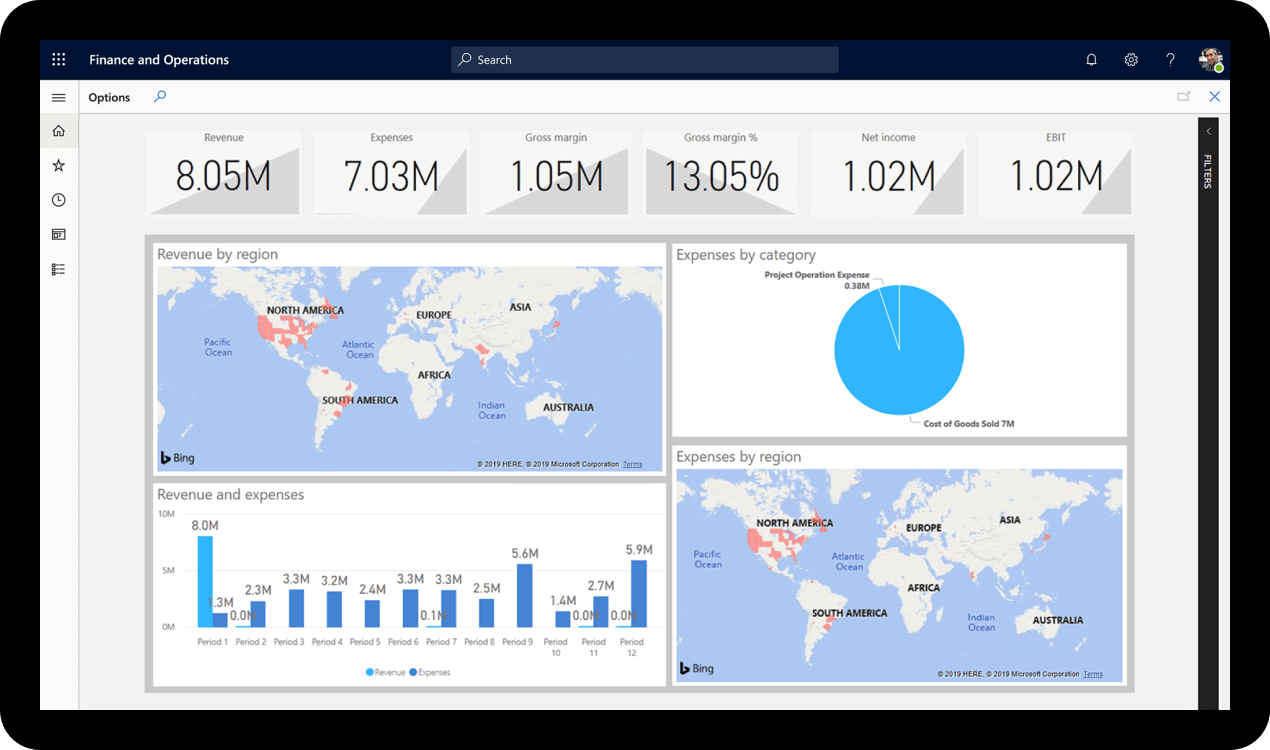Viewport: 1270px width, 750px height.
Task: Open notifications via the bell icon
Action: (1091, 59)
